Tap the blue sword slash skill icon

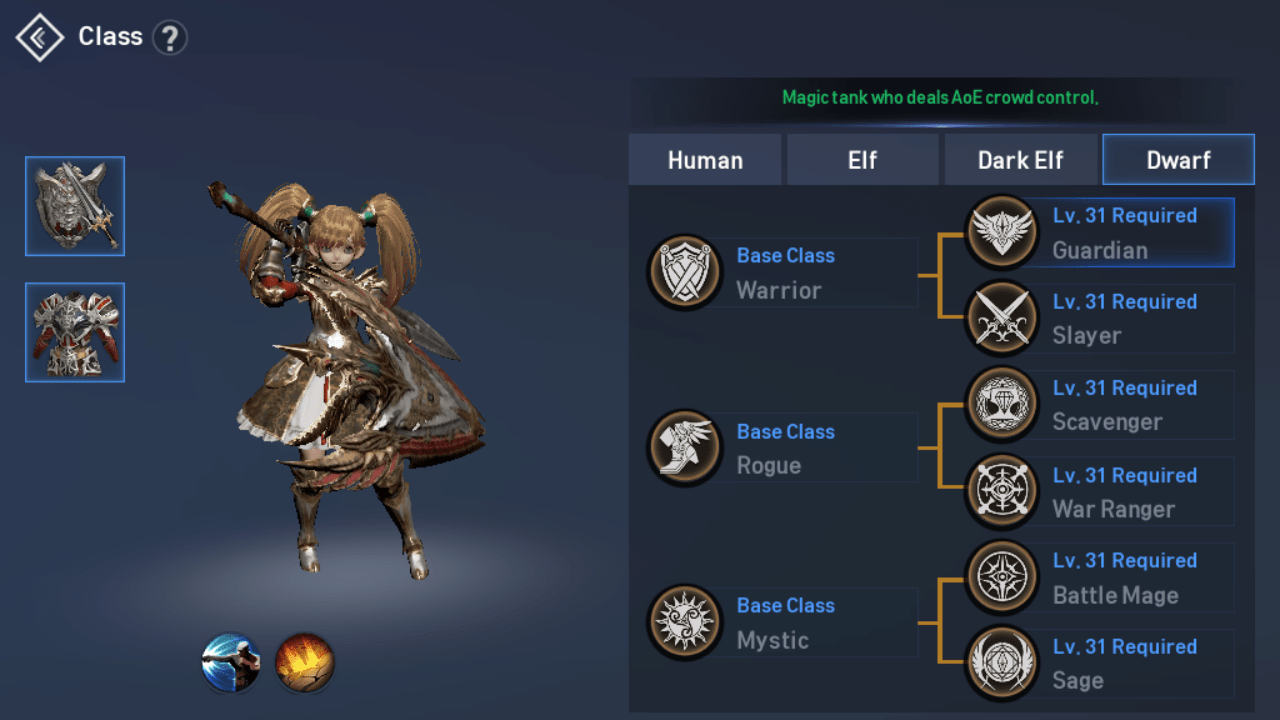(231, 663)
